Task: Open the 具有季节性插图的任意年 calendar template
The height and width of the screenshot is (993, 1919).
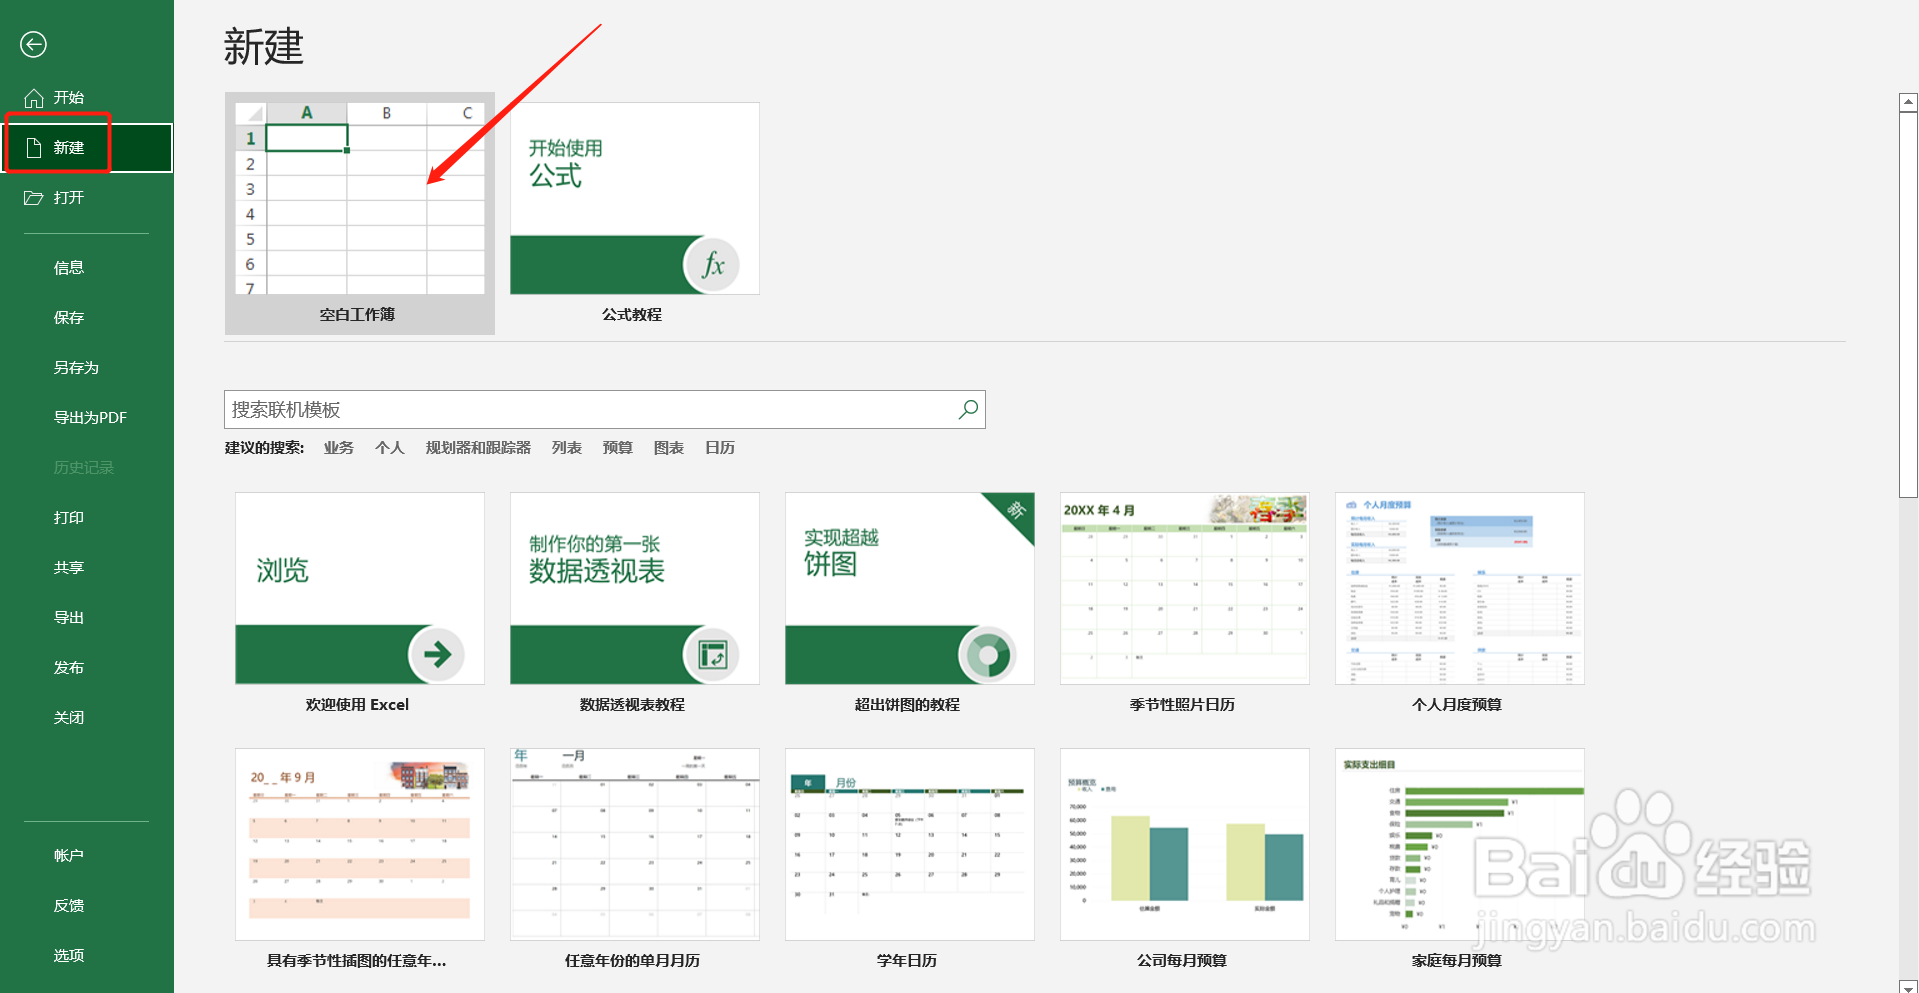Action: 360,859
